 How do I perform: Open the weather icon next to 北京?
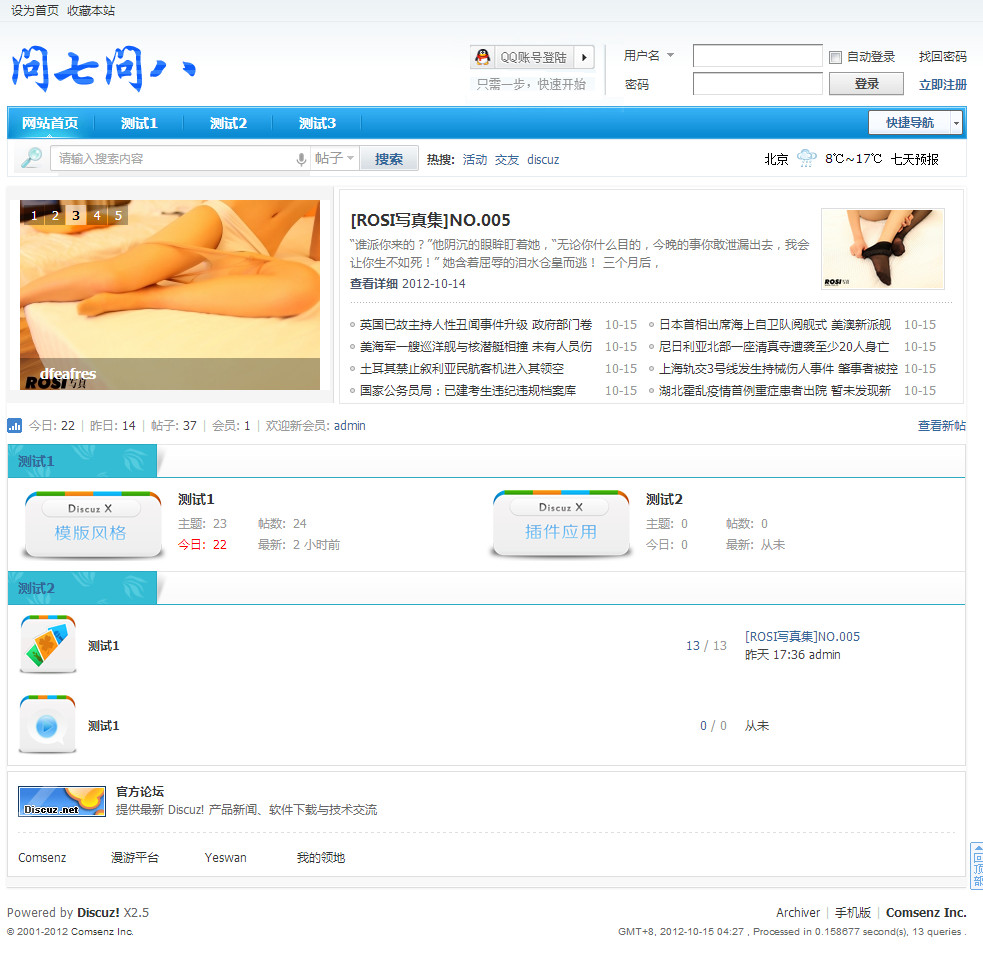[805, 158]
